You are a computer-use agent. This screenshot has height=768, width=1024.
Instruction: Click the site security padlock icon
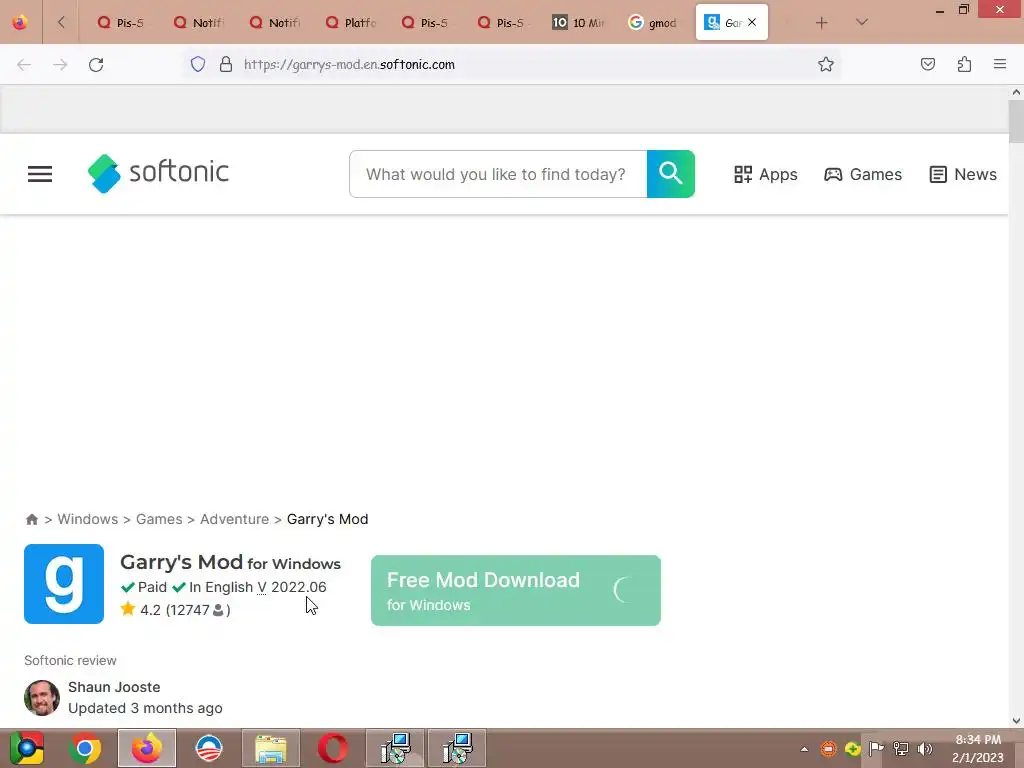[x=226, y=64]
